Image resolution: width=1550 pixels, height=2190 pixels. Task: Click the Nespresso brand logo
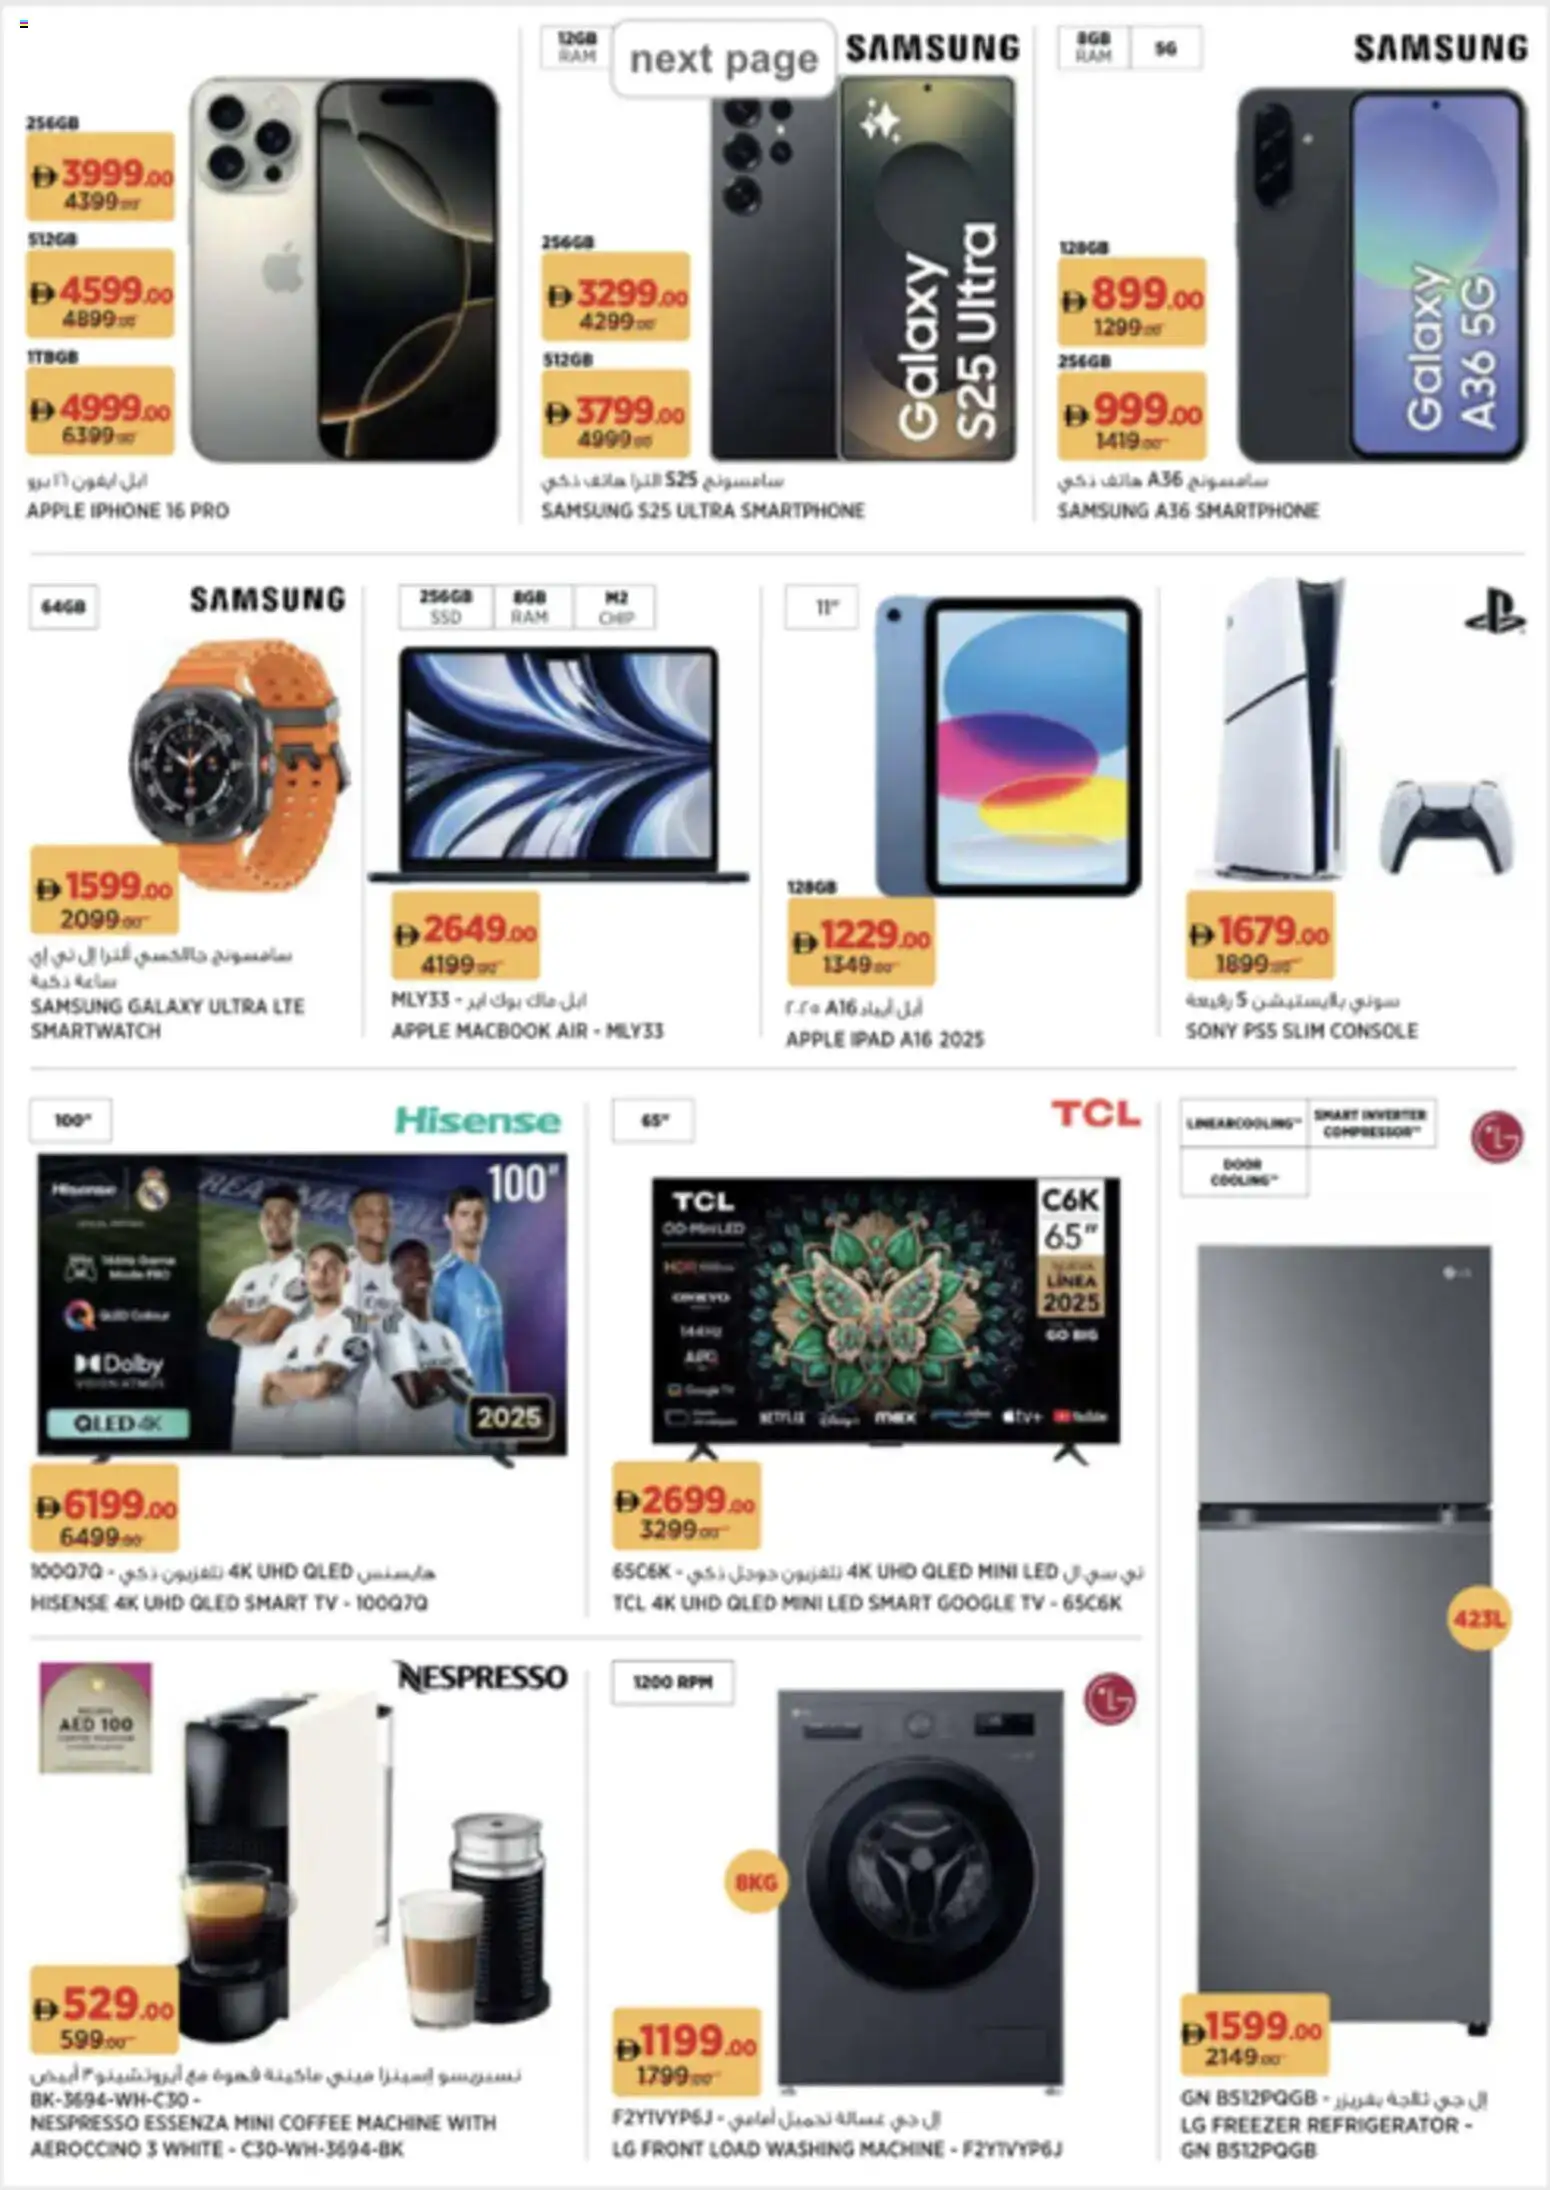pos(482,1676)
